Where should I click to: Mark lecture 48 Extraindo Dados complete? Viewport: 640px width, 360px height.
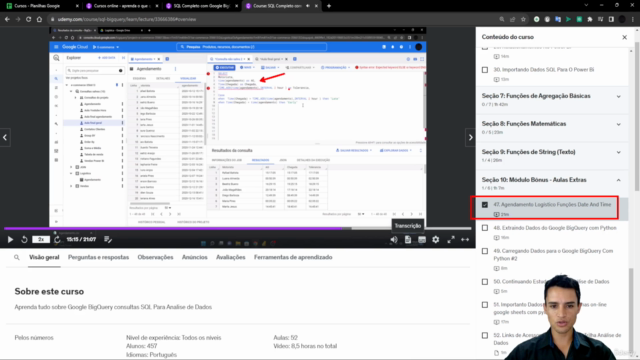(x=485, y=228)
